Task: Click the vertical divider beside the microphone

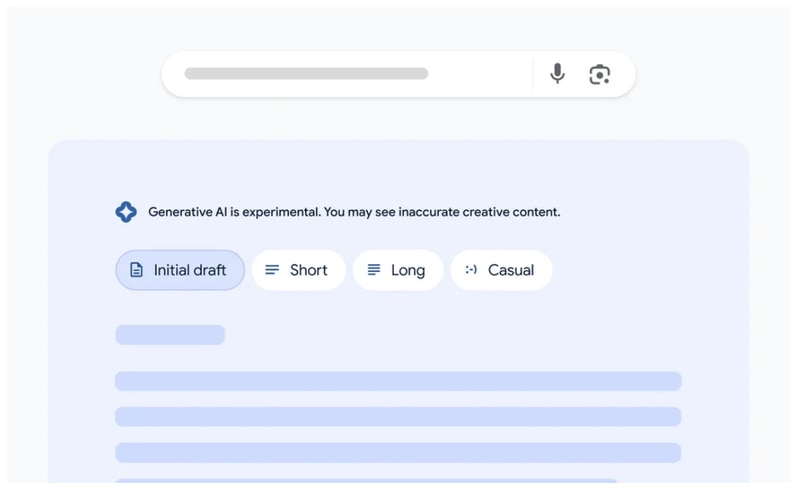Action: pos(533,74)
